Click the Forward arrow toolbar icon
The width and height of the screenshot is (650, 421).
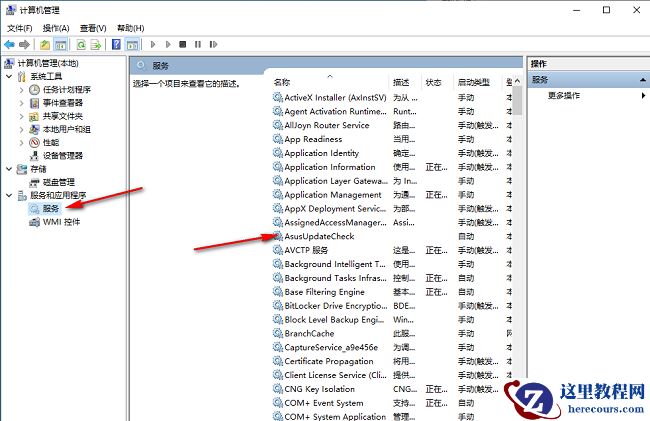click(24, 44)
